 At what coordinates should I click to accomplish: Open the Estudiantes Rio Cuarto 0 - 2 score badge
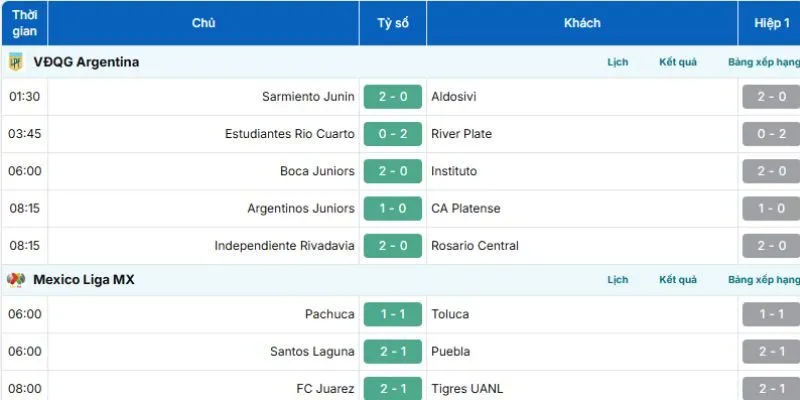click(393, 134)
